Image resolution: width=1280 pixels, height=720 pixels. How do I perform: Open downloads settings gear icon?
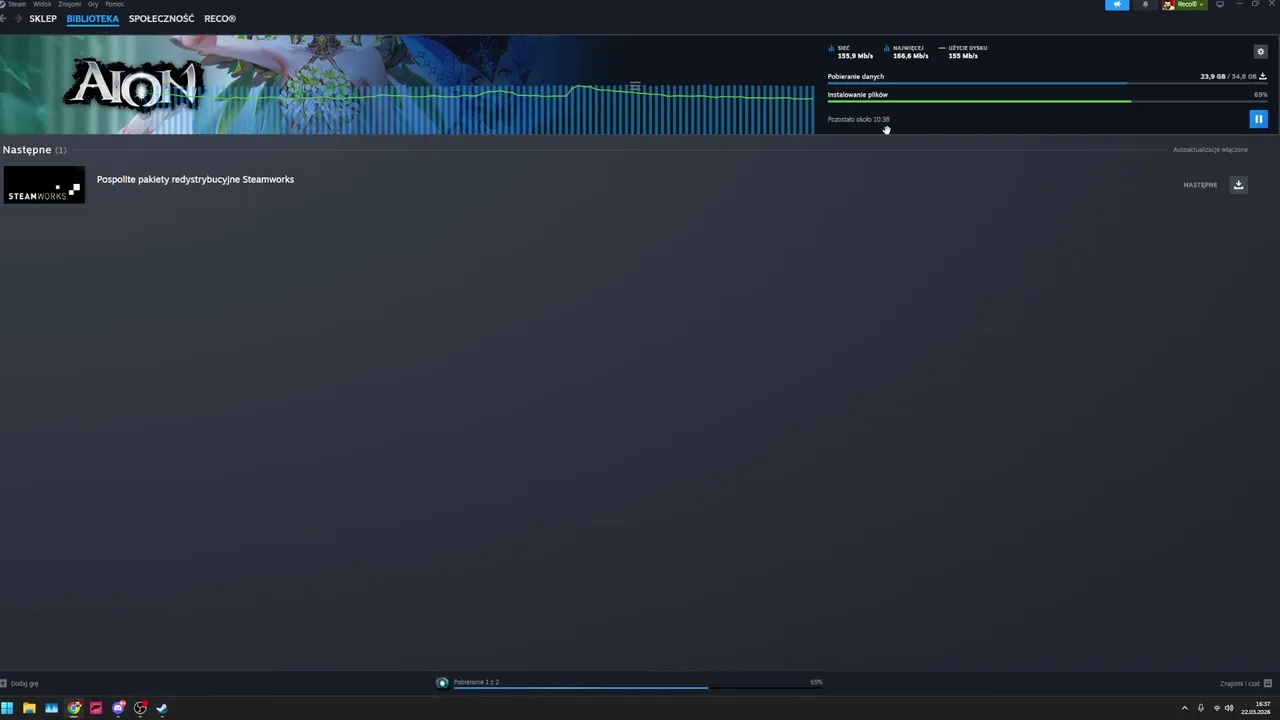tap(1260, 52)
